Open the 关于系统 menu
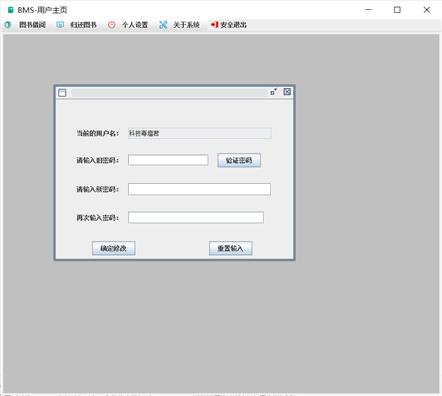 pyautogui.click(x=186, y=25)
